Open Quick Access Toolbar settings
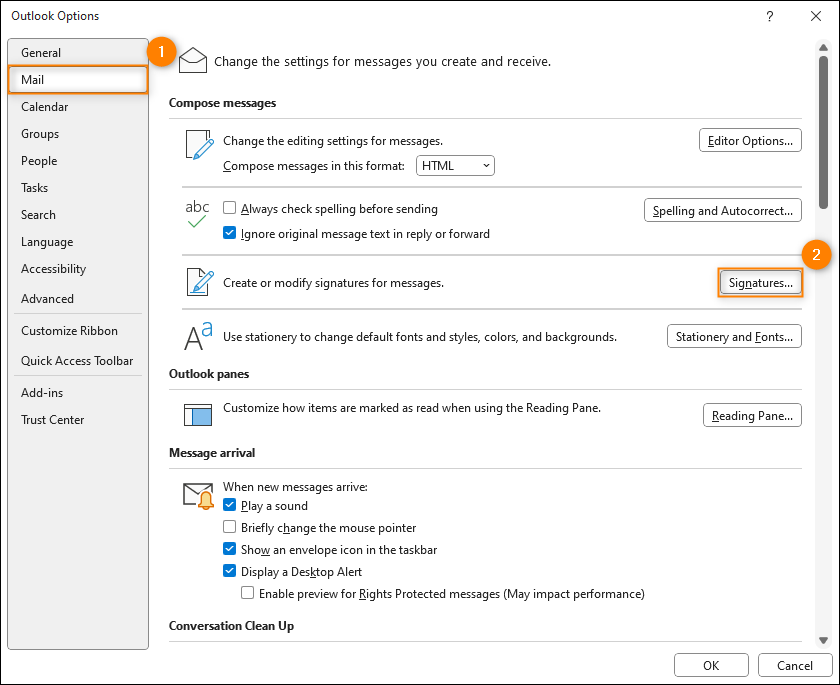Viewport: 840px width, 685px height. tap(78, 361)
